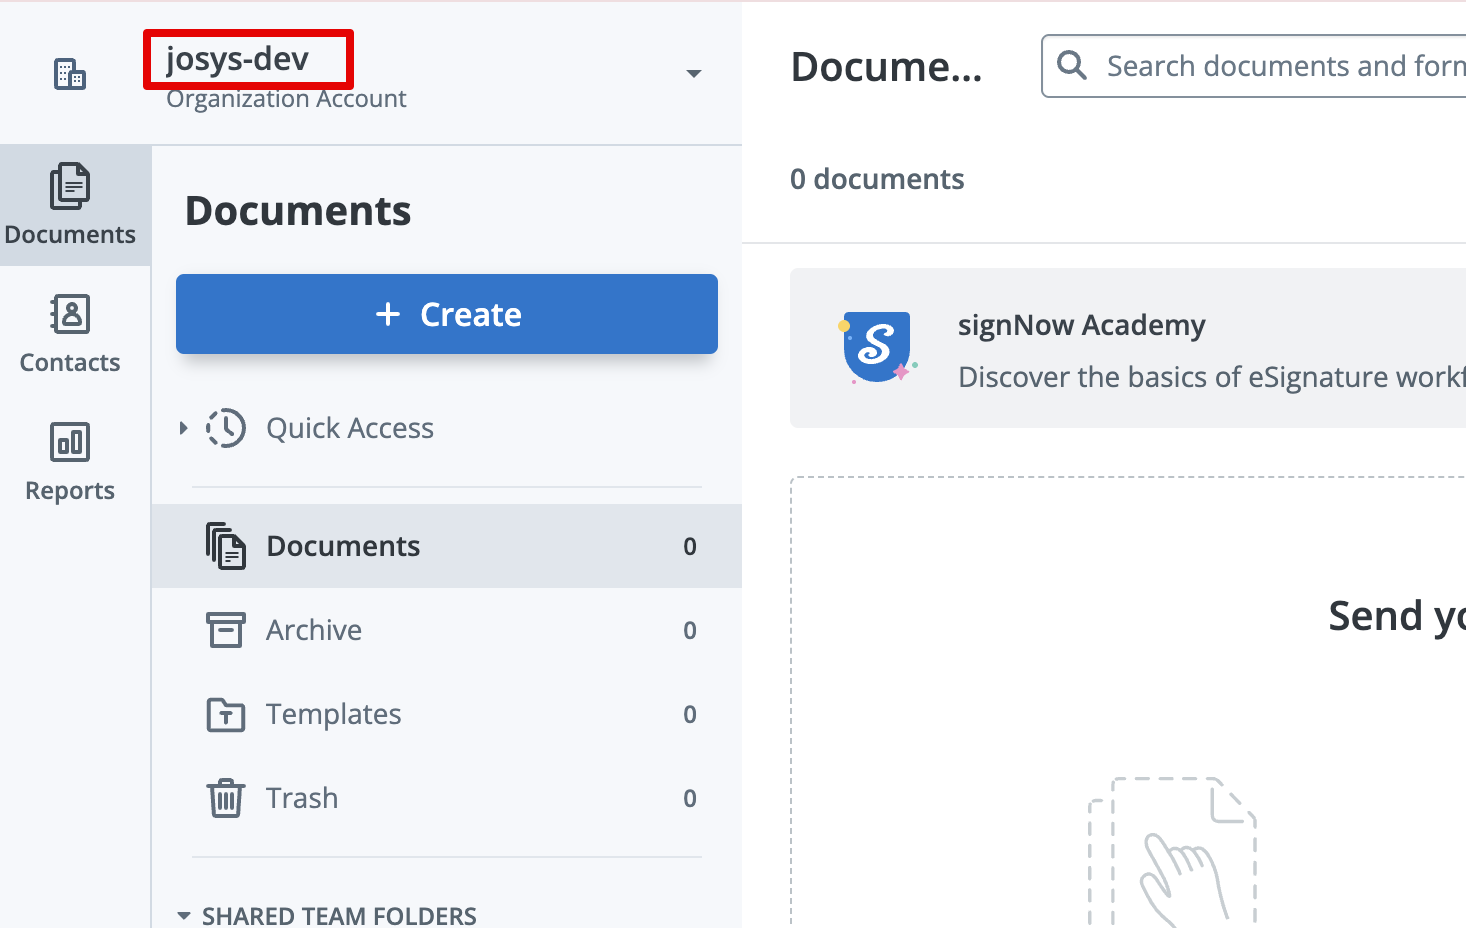Open the Reports chart icon
The width and height of the screenshot is (1466, 928).
click(70, 442)
